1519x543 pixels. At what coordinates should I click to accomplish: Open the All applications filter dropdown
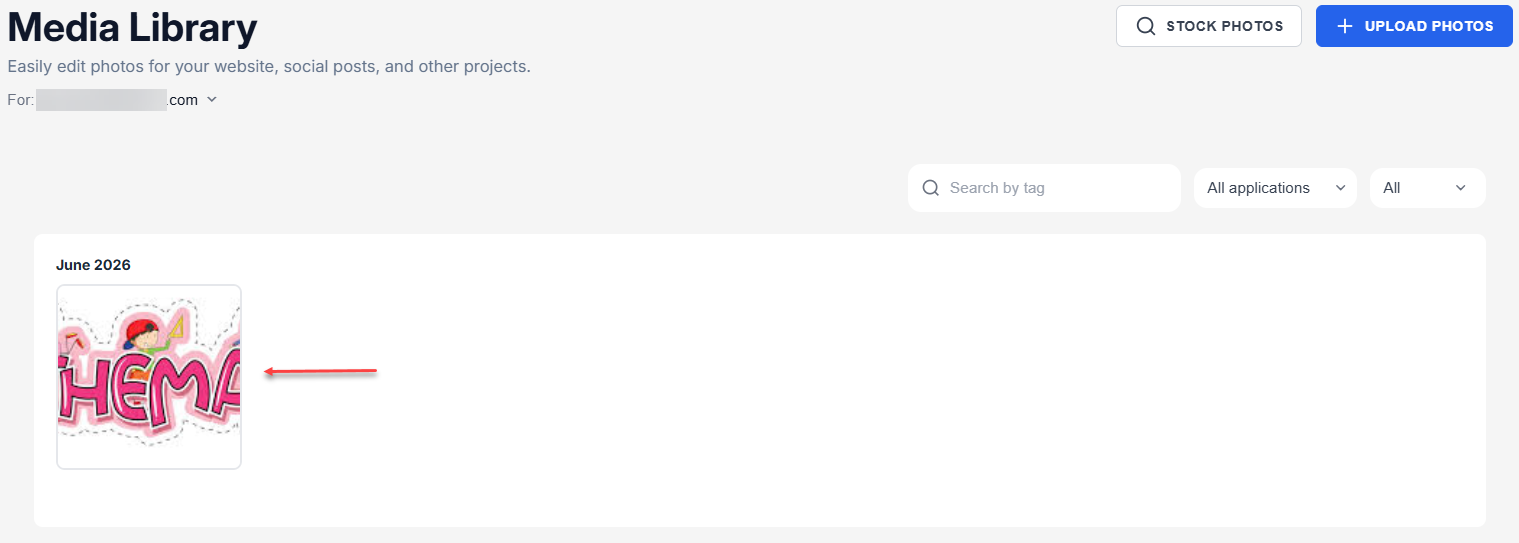click(1275, 188)
